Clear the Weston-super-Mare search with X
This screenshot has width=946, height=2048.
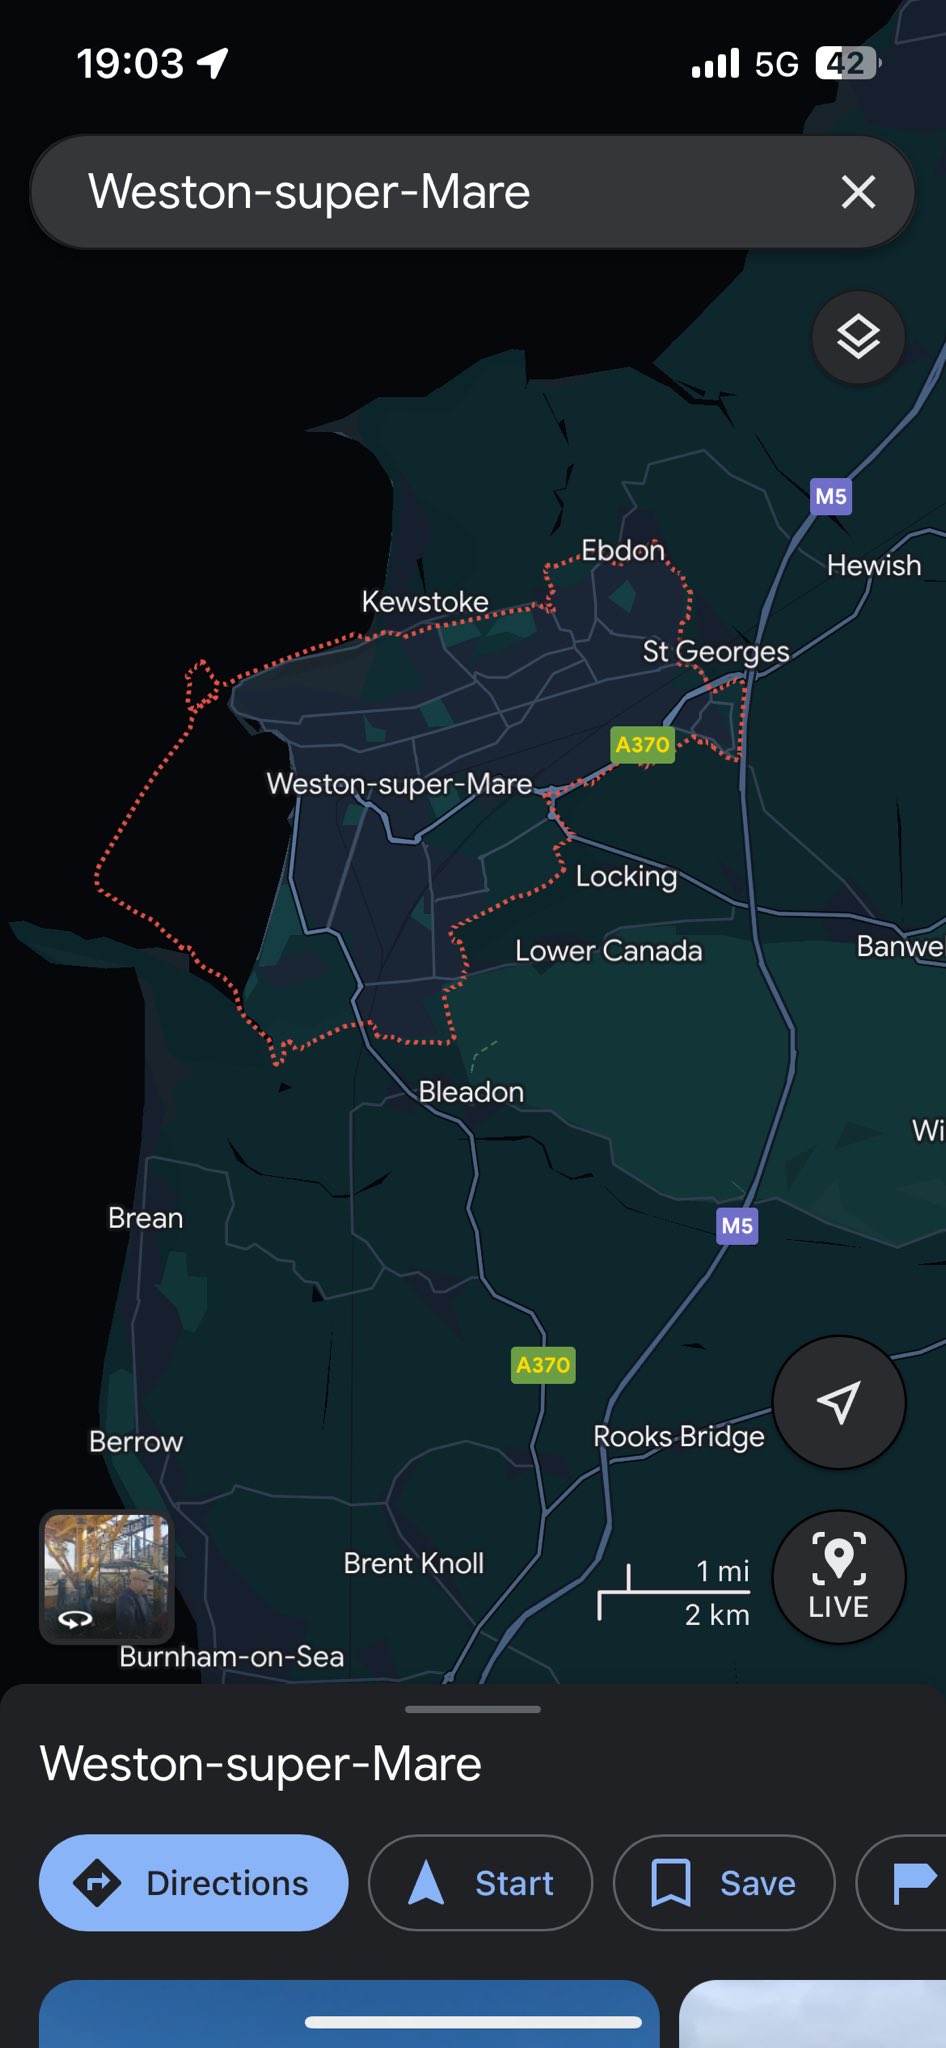pyautogui.click(x=858, y=191)
